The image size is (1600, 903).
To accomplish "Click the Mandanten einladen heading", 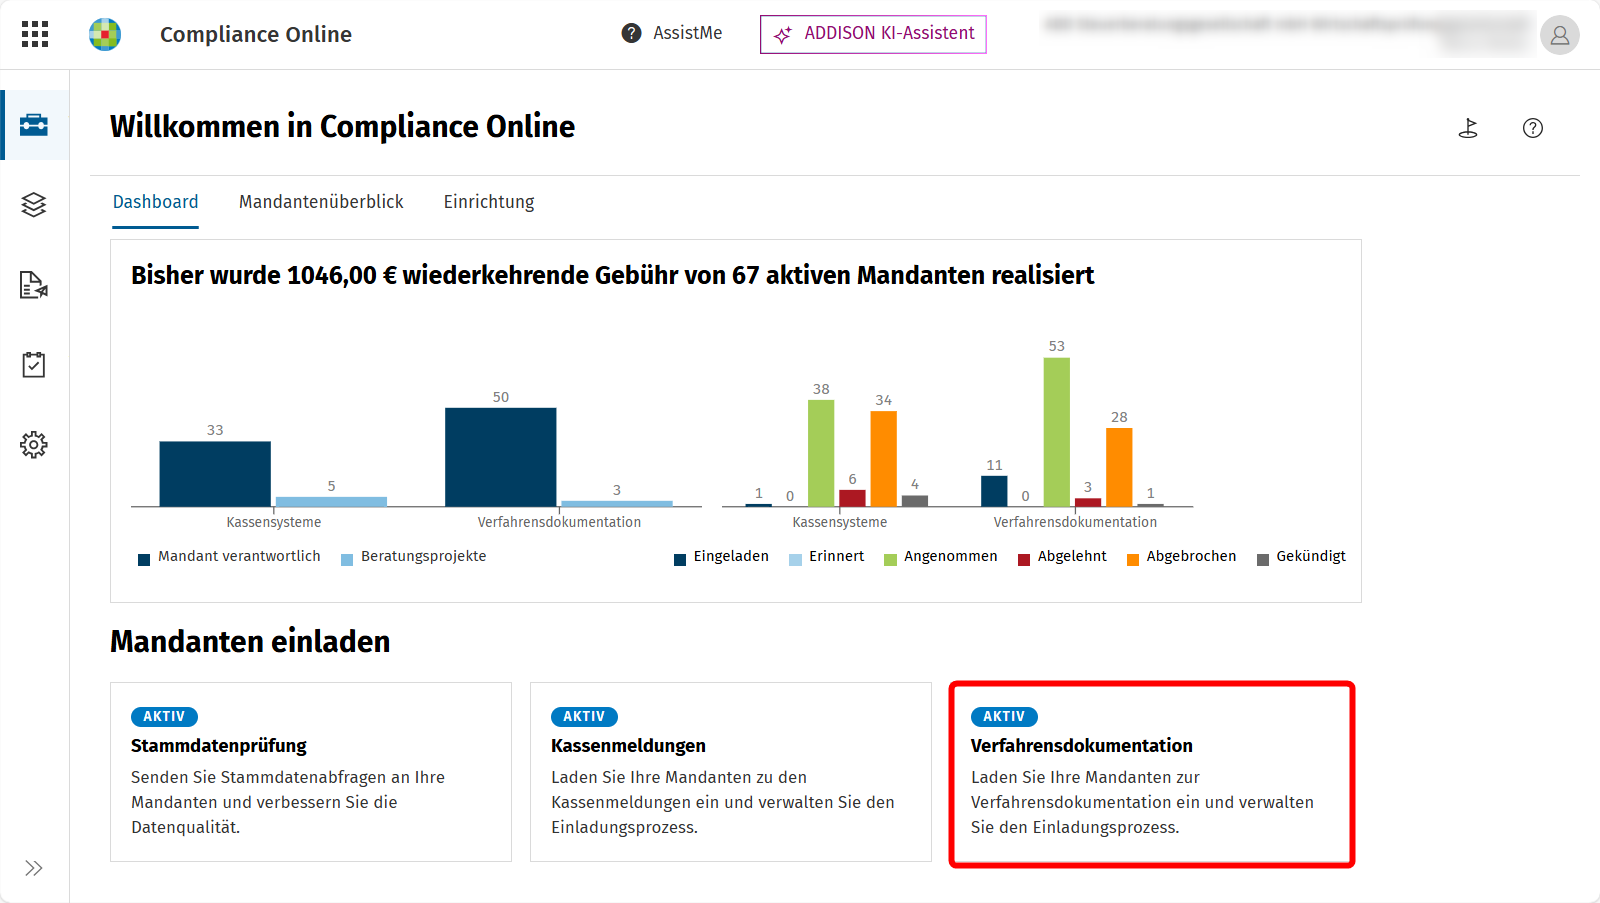I will (x=250, y=641).
